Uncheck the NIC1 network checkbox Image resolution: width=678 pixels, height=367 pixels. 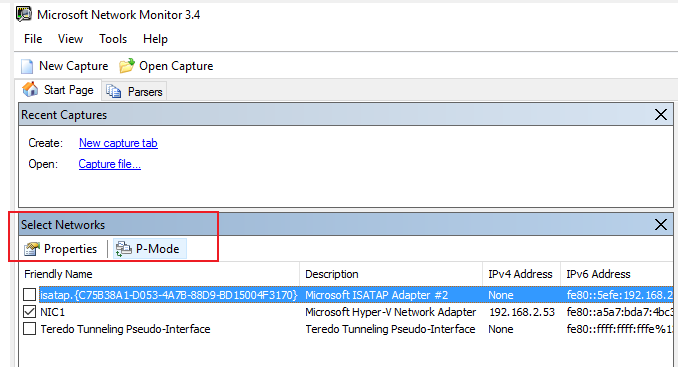click(x=29, y=312)
